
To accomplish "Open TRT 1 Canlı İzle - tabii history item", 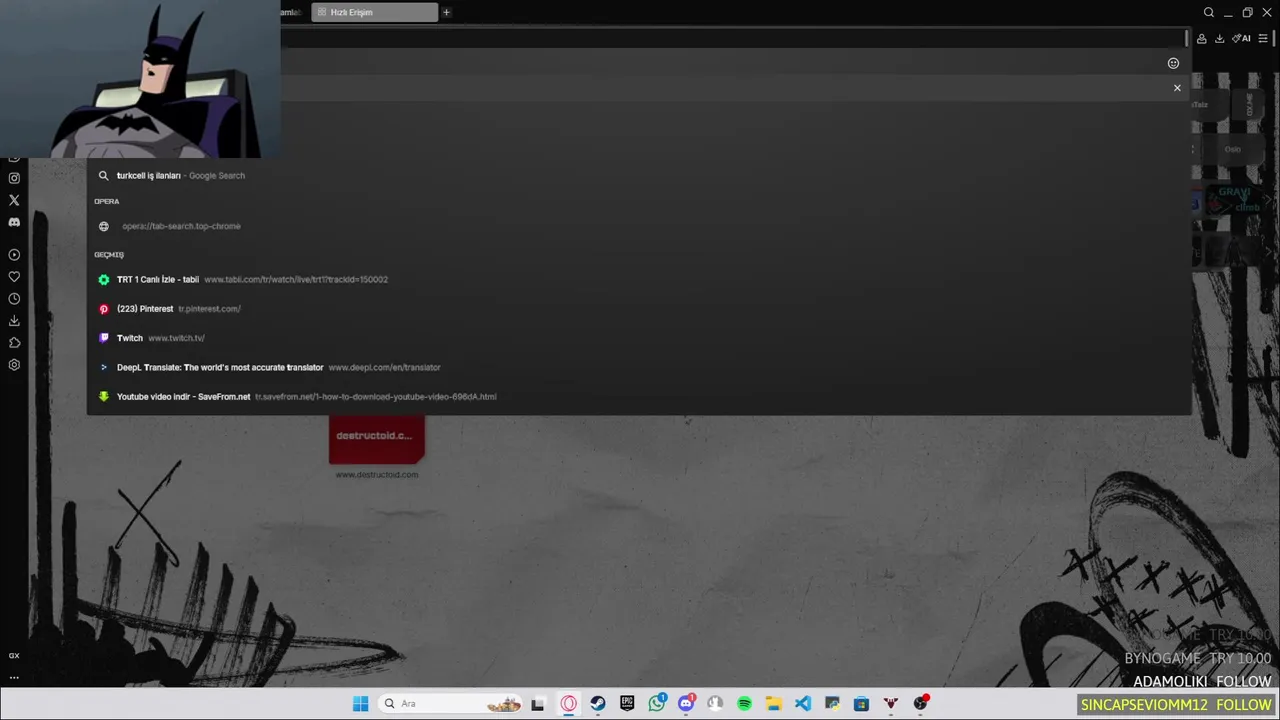I will coord(638,280).
